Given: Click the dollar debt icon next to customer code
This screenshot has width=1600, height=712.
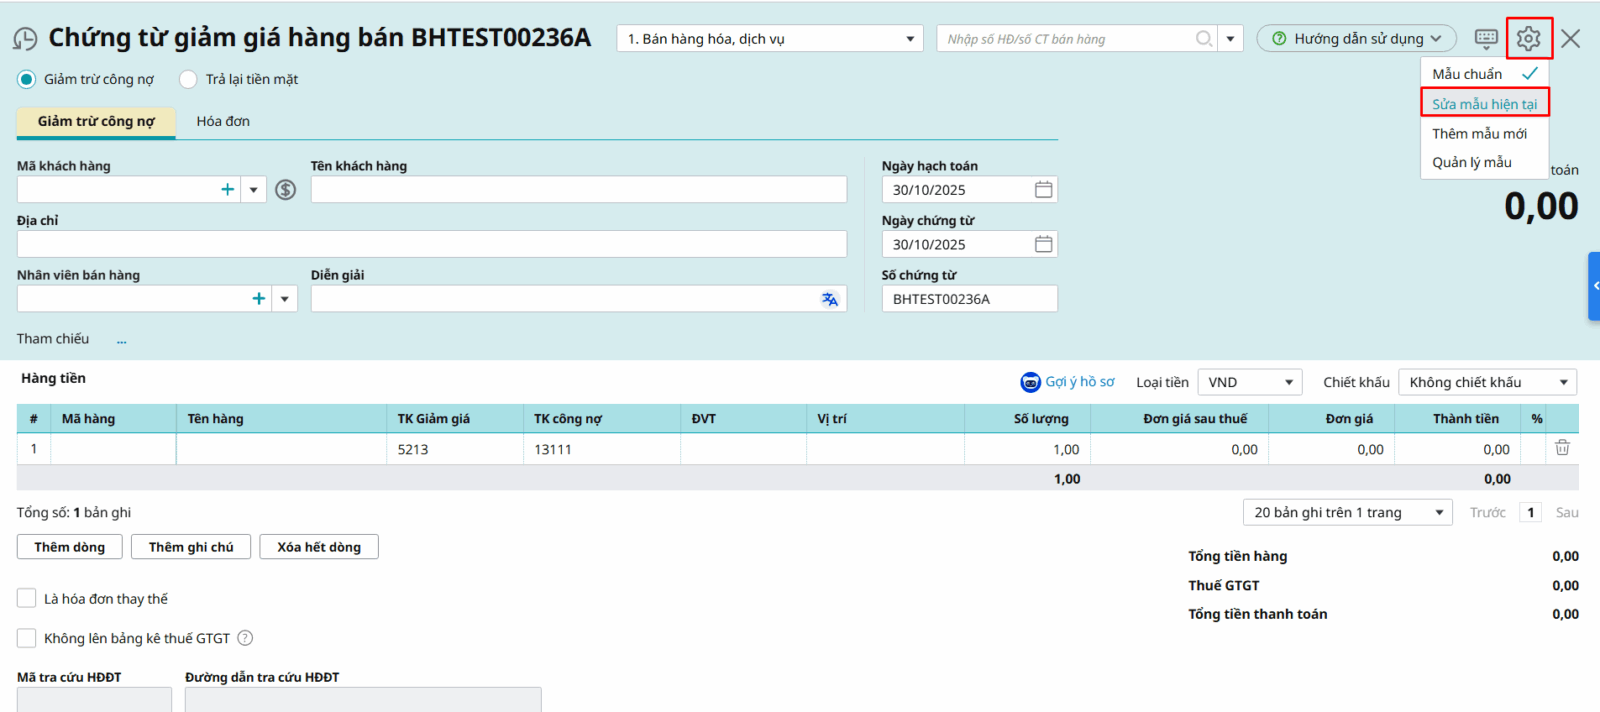Looking at the screenshot, I should (x=286, y=190).
